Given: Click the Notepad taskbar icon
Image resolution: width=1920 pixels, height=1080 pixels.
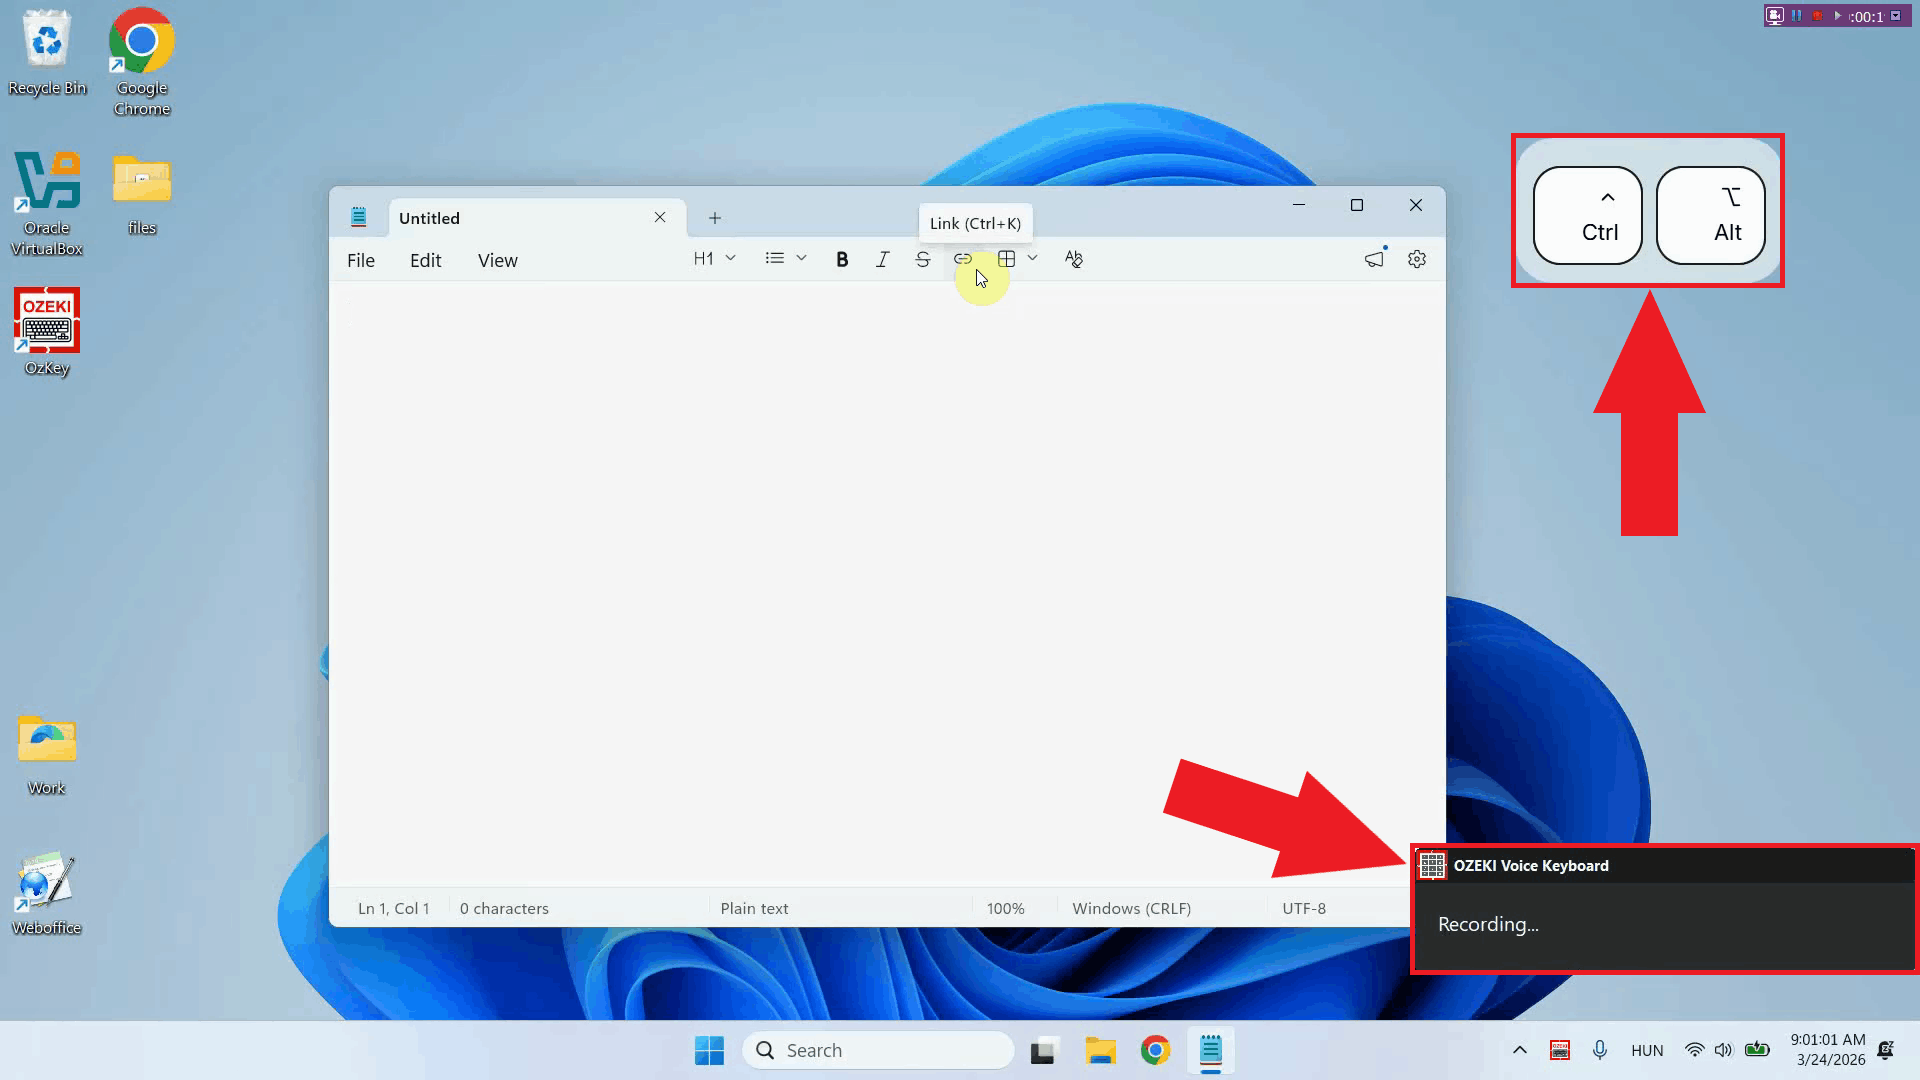Looking at the screenshot, I should click(x=1211, y=1050).
